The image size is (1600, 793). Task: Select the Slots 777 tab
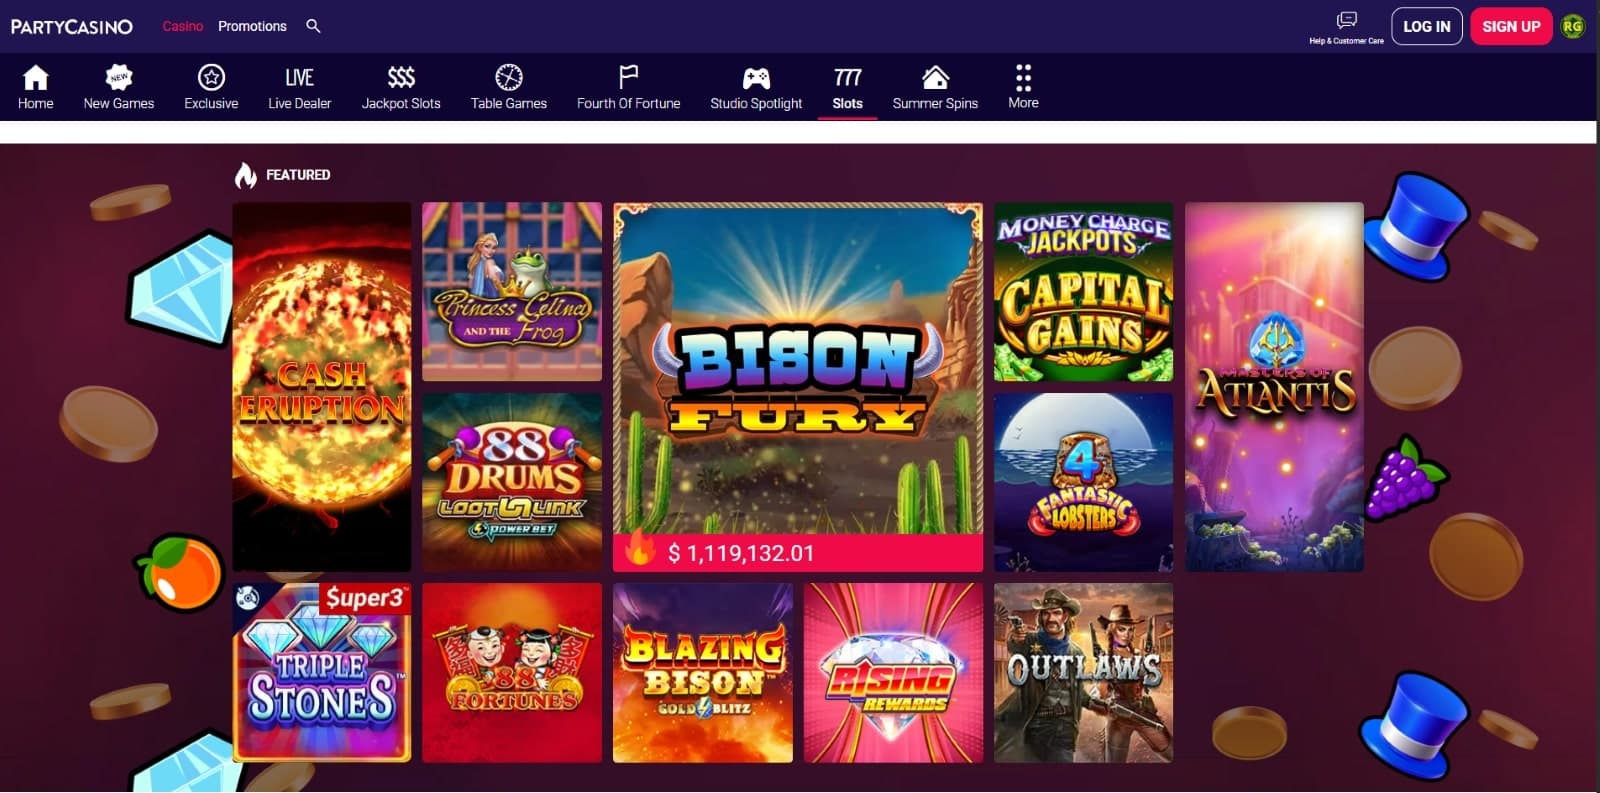click(847, 87)
